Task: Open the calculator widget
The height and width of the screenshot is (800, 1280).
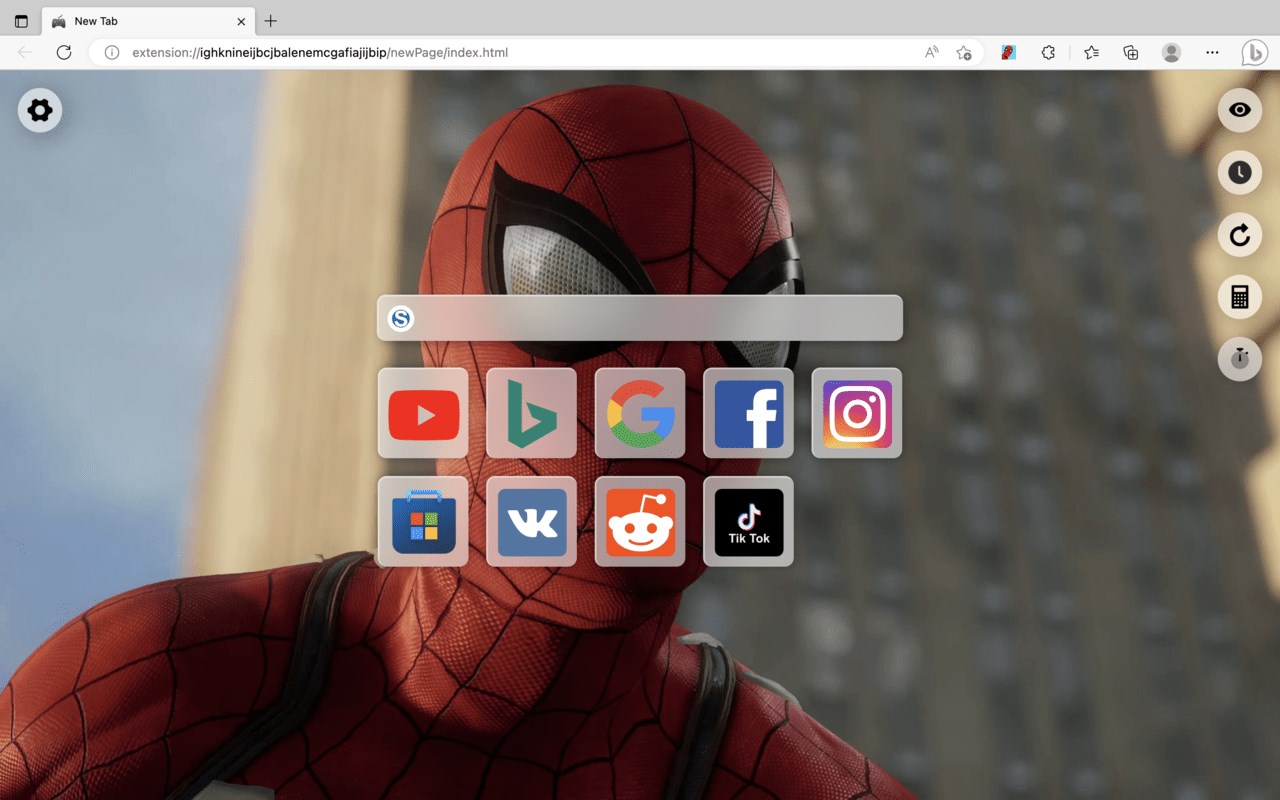Action: 1240,297
